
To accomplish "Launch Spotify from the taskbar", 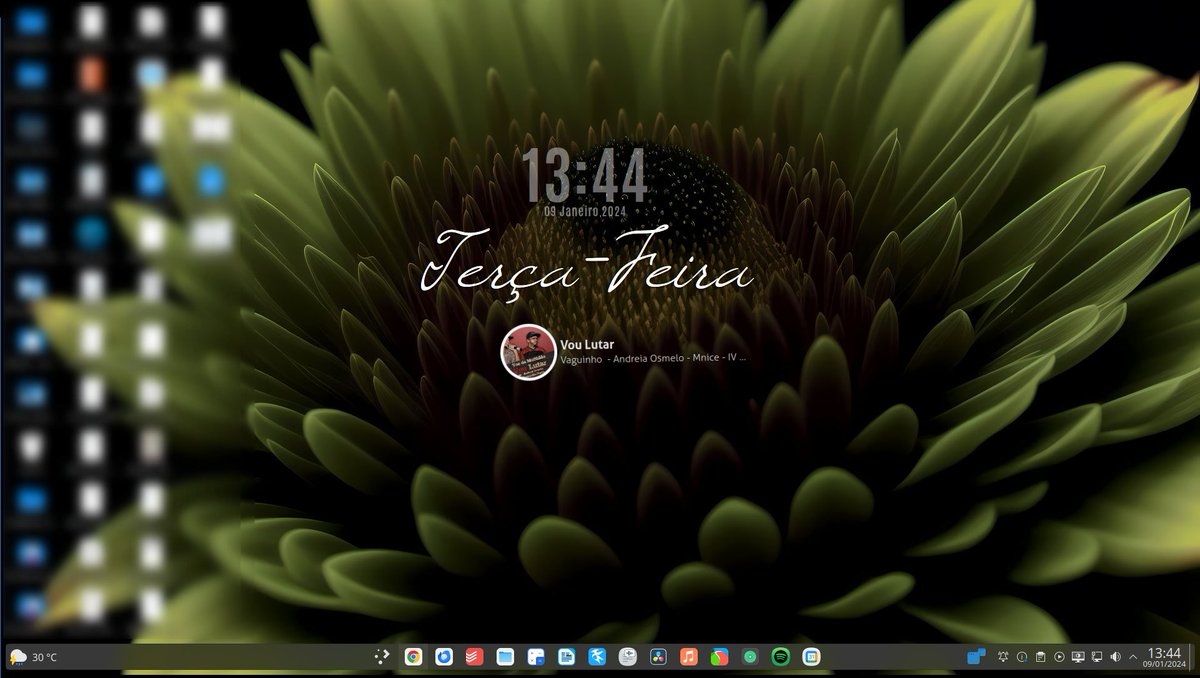I will coord(781,657).
